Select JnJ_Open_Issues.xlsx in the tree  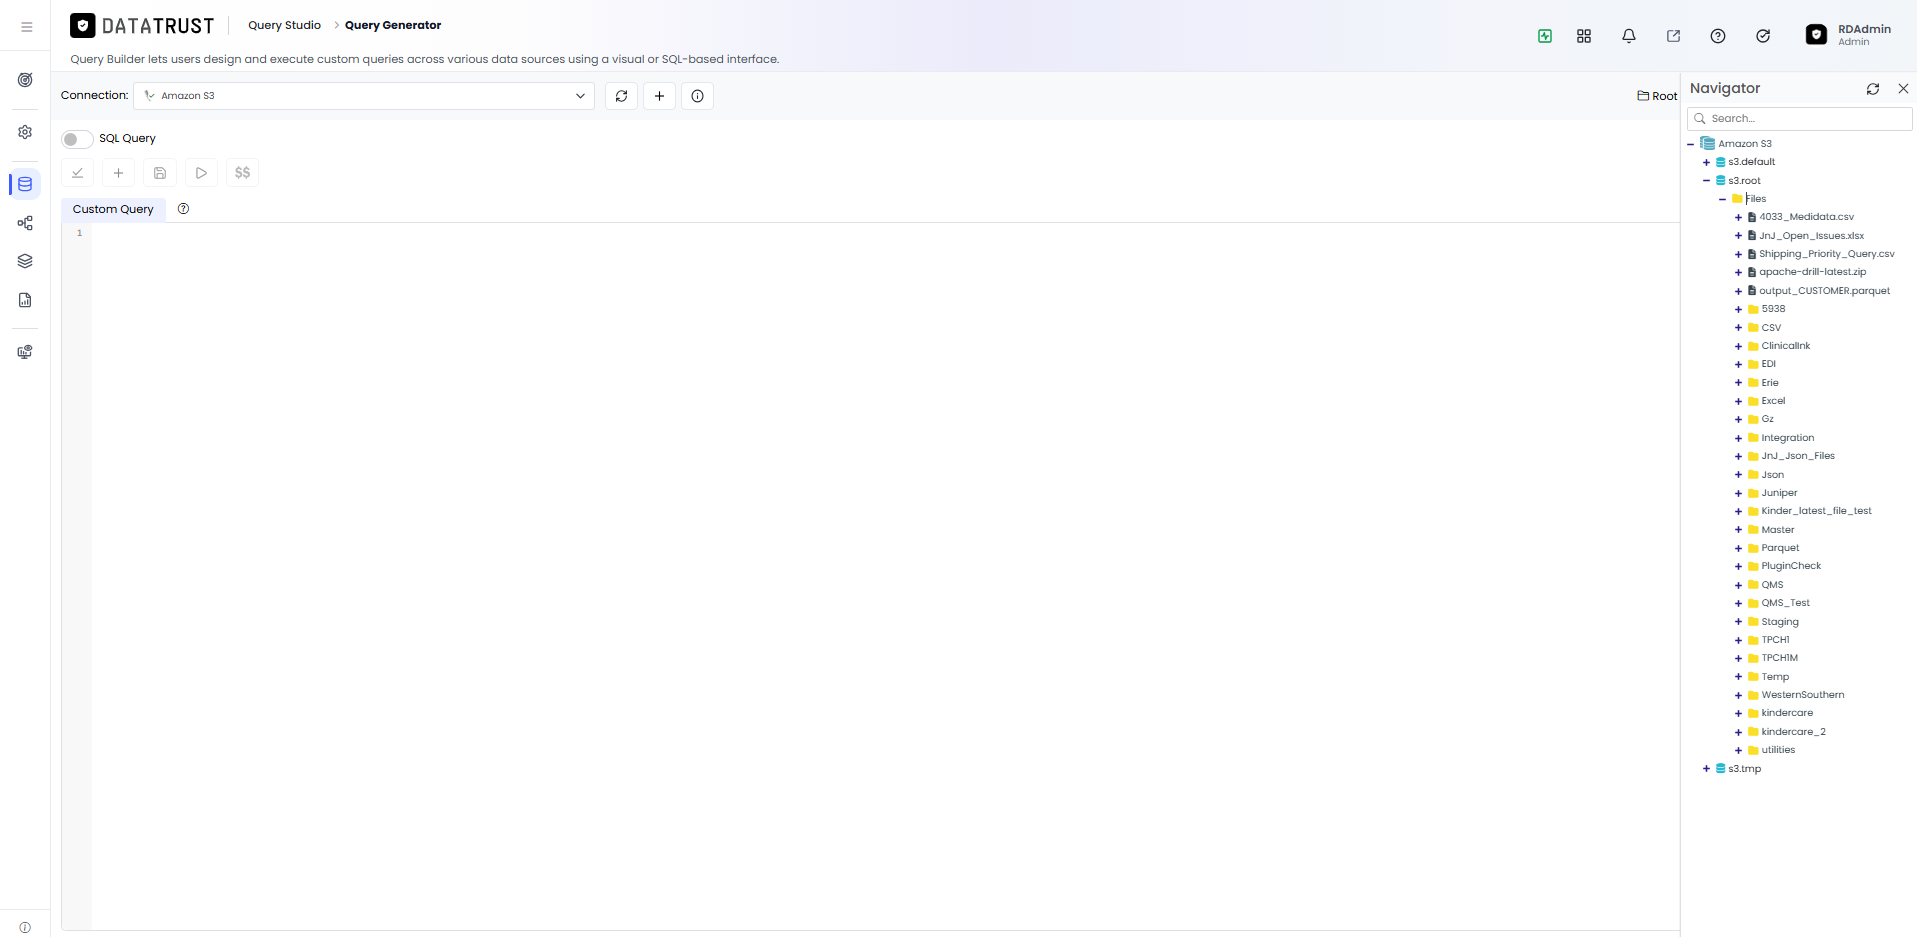(x=1811, y=236)
